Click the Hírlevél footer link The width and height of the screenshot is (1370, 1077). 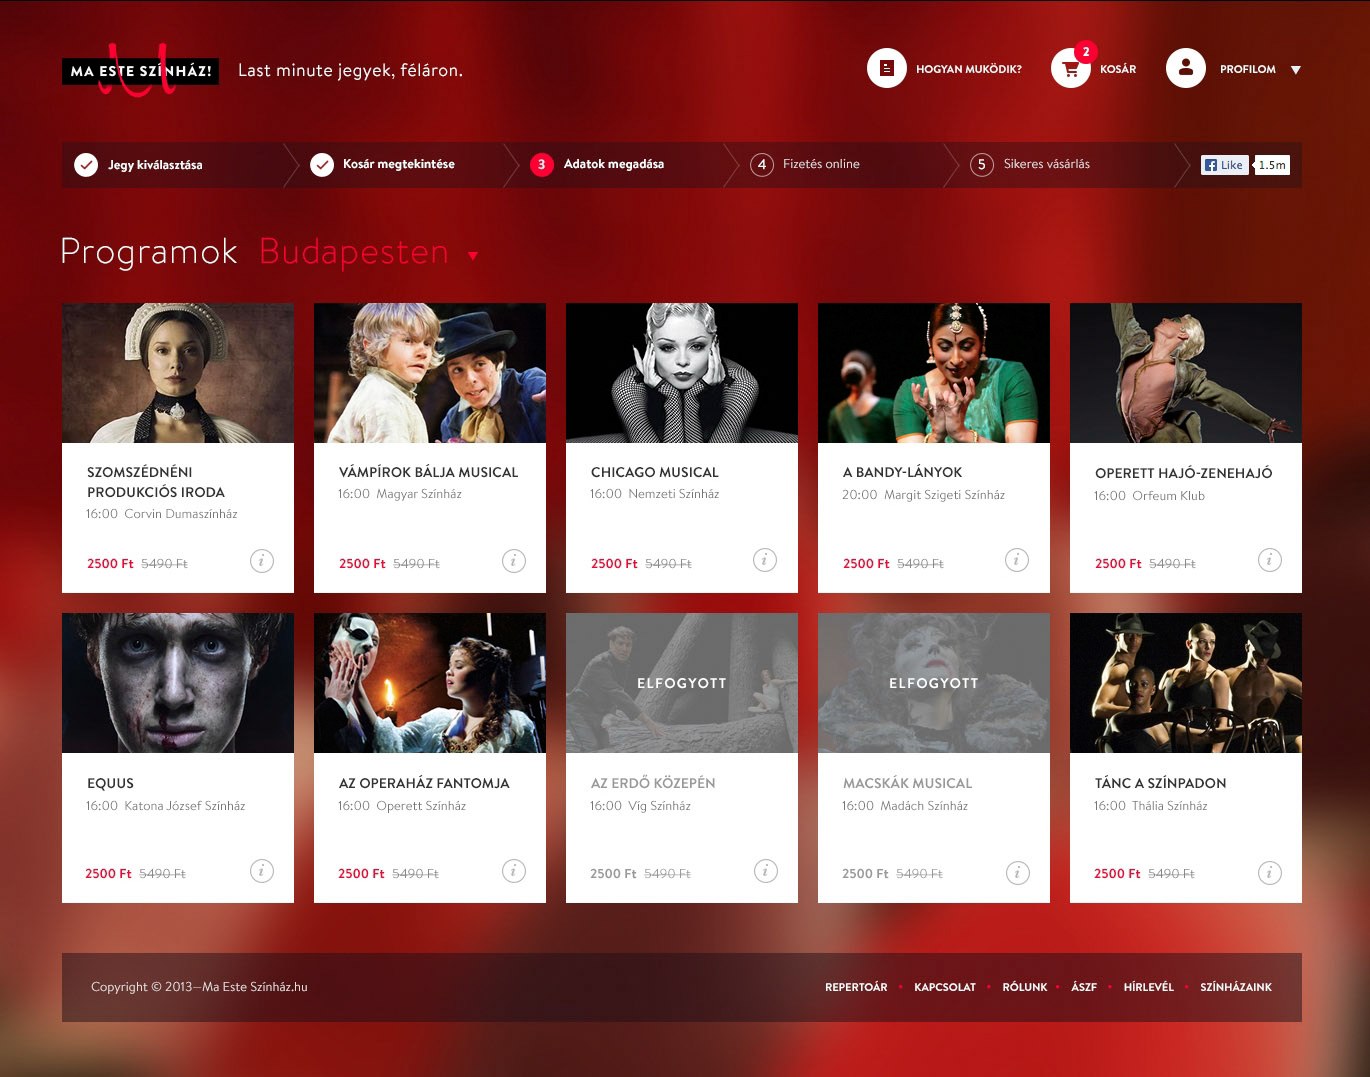pos(1148,987)
